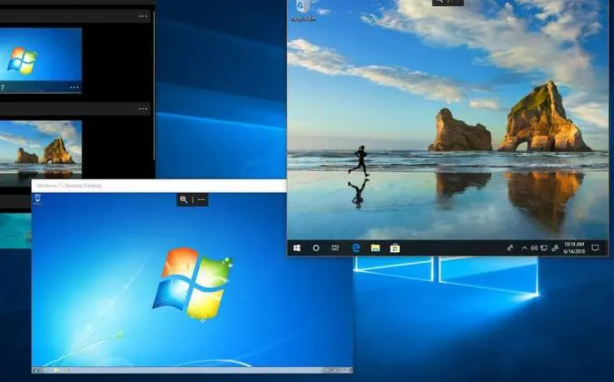Viewport: 614px width, 382px height.
Task: Click the connections list vertical scrollbar
Action: pos(154,86)
